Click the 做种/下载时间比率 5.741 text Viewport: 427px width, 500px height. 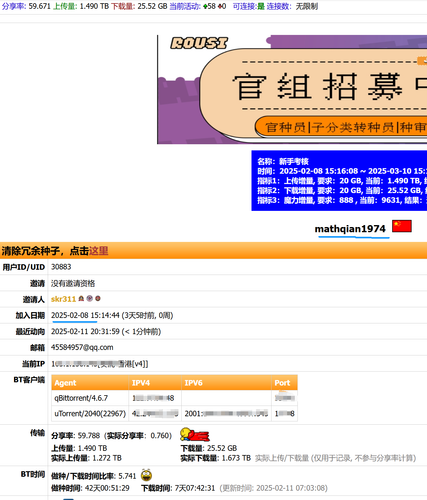[94, 476]
